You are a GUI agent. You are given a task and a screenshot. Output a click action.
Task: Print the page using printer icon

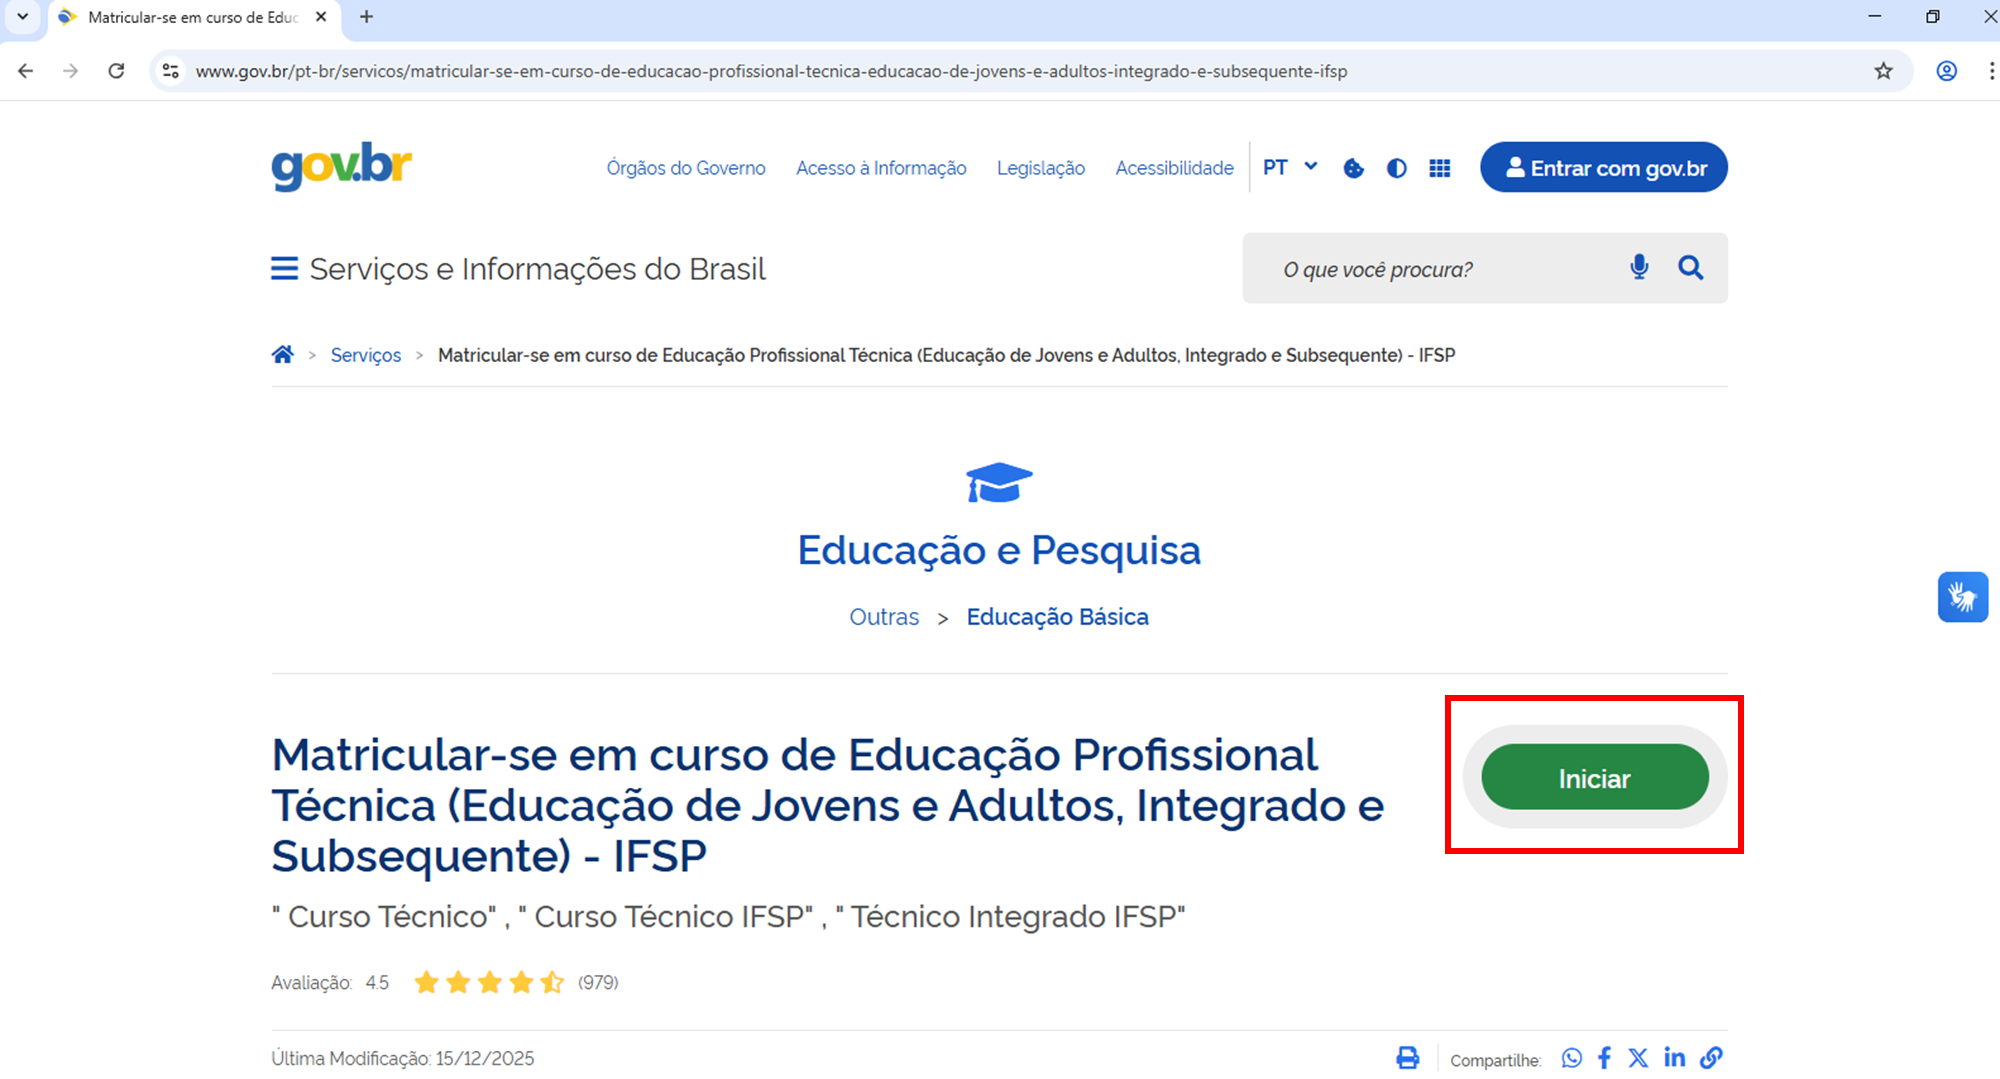point(1408,1058)
